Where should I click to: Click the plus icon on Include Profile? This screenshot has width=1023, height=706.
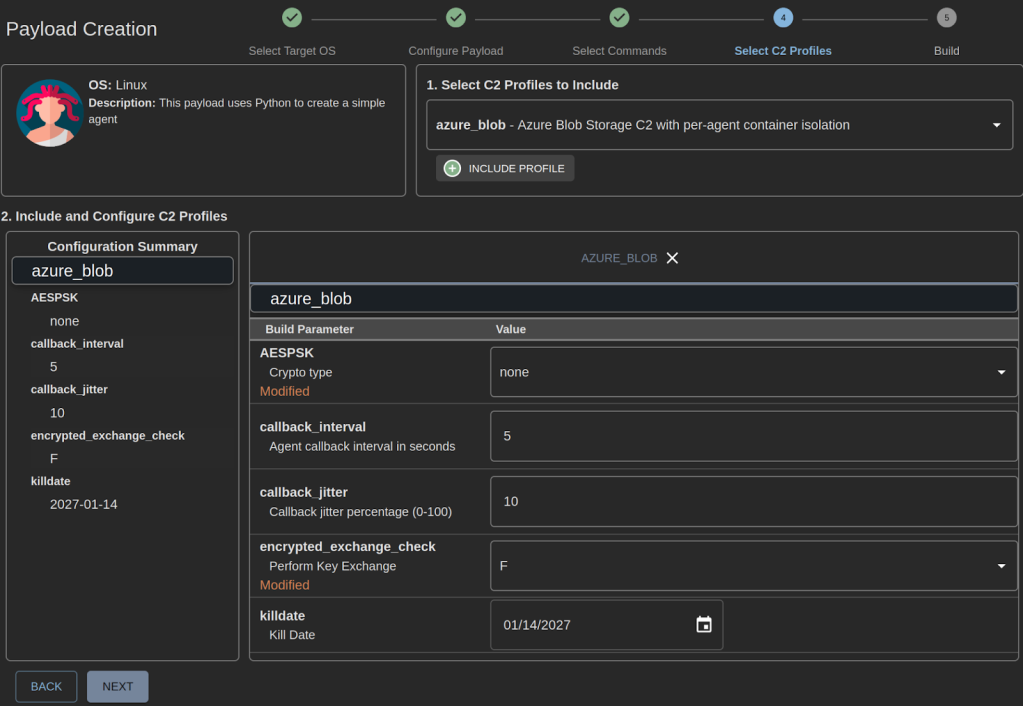click(452, 168)
